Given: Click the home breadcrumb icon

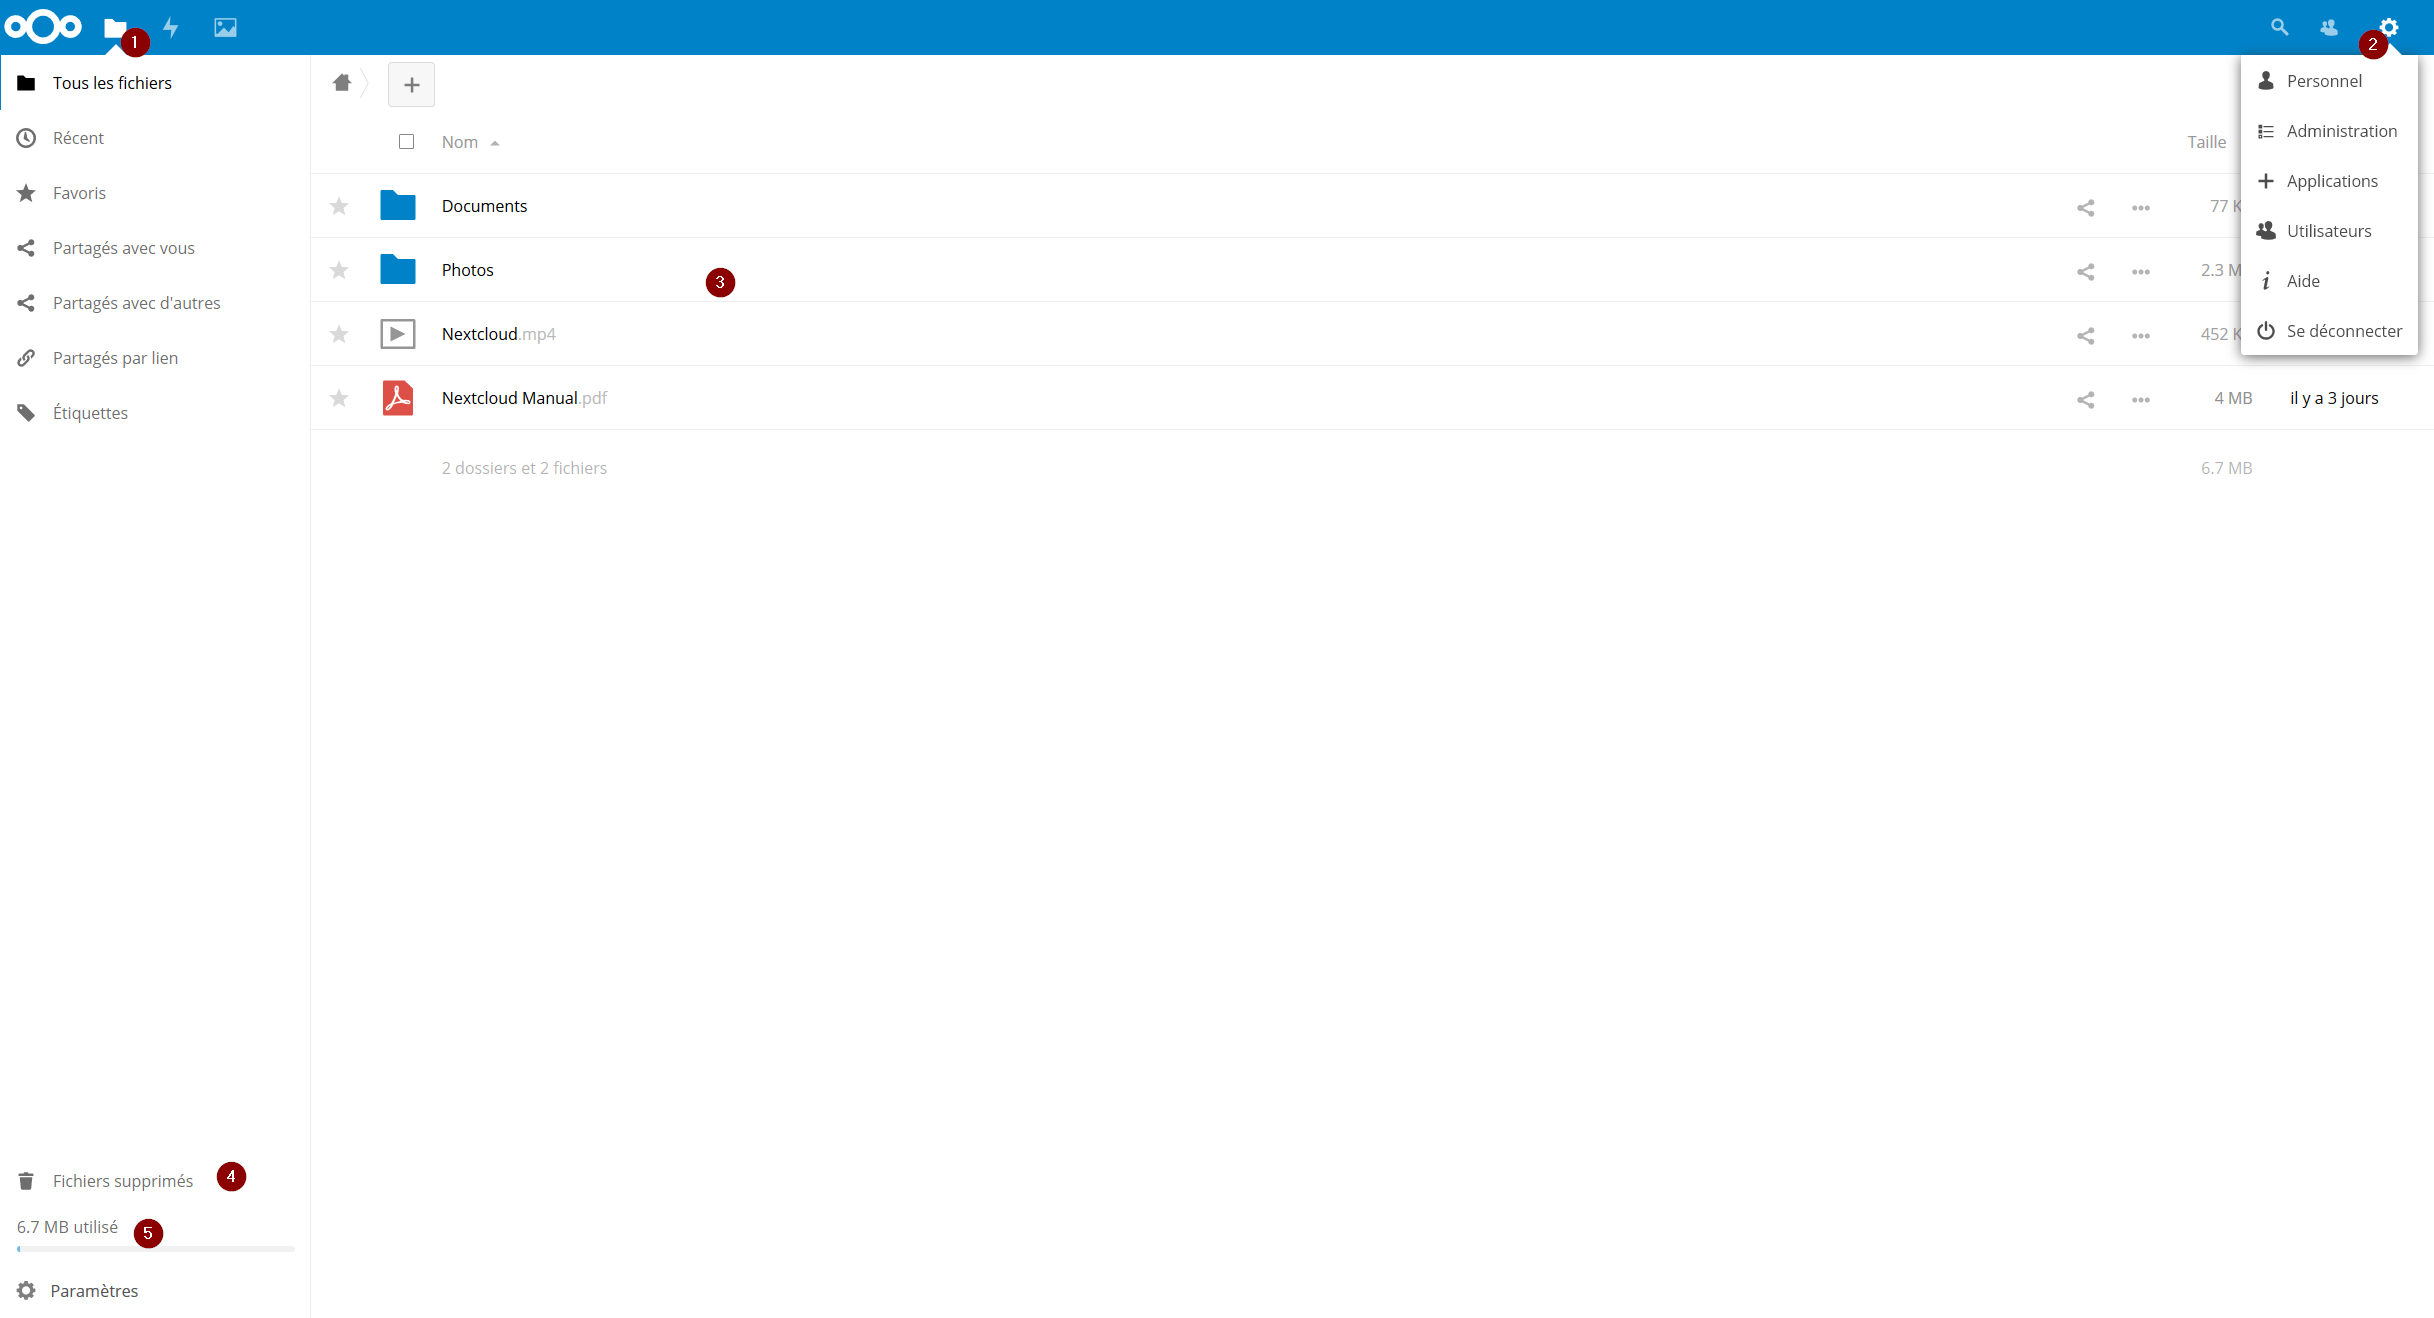Looking at the screenshot, I should (x=342, y=83).
